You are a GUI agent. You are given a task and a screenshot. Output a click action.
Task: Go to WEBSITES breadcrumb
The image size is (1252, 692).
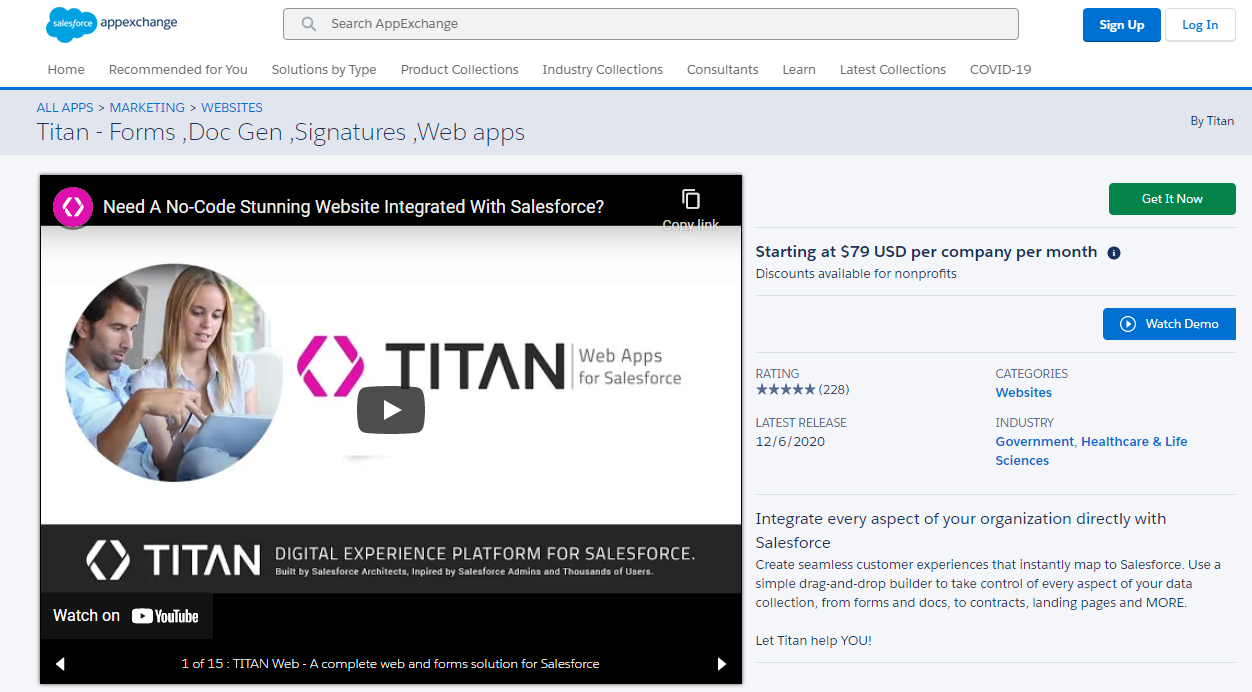pyautogui.click(x=232, y=108)
